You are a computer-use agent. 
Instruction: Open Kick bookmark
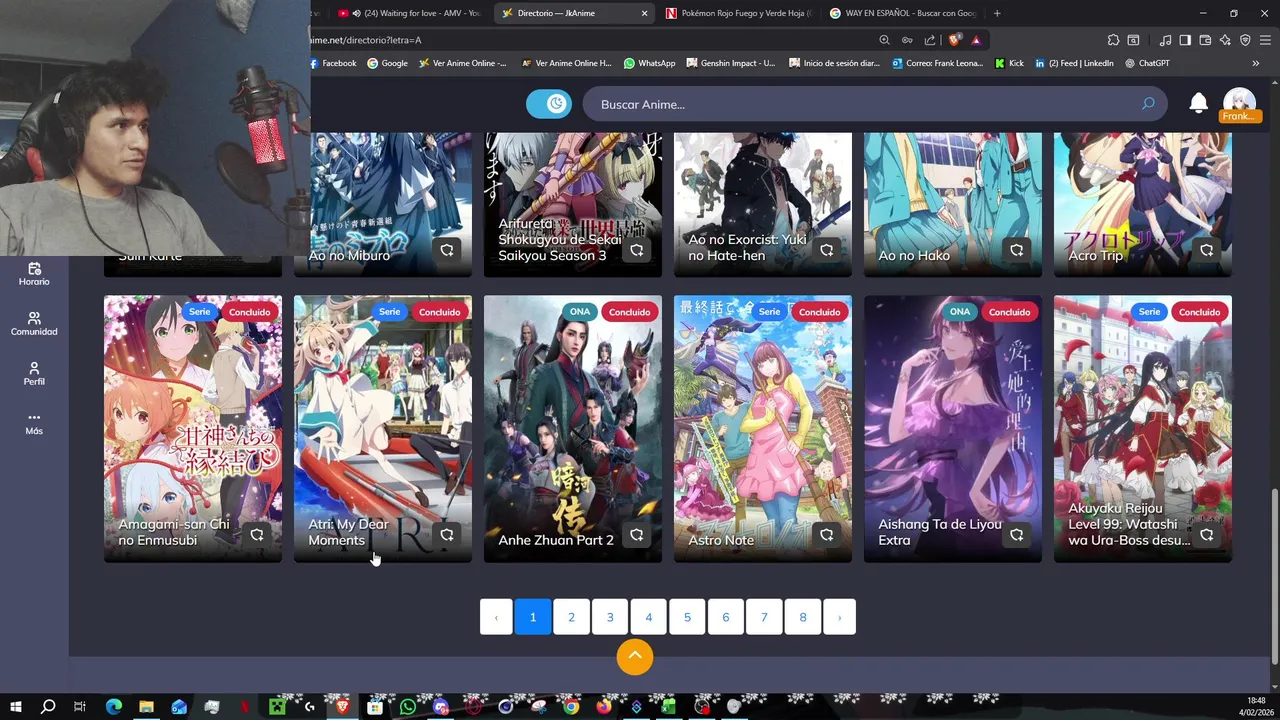point(1009,63)
